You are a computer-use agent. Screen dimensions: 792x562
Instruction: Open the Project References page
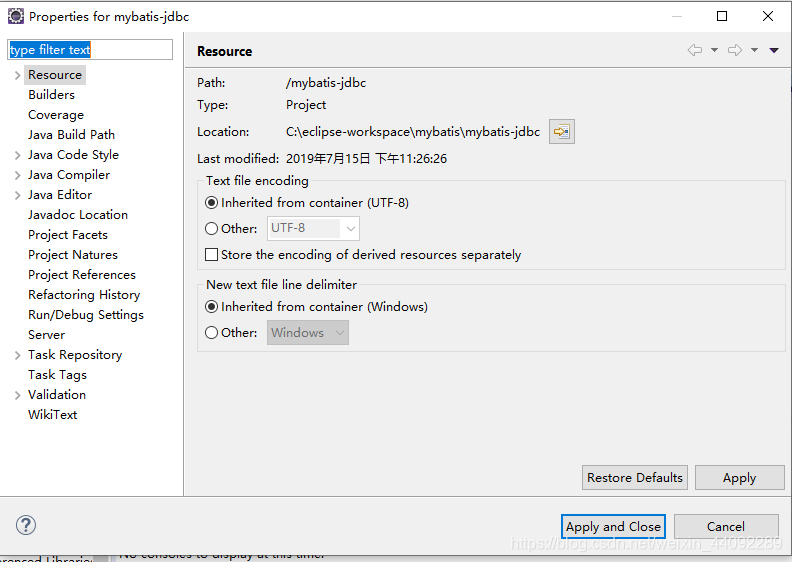click(x=82, y=275)
